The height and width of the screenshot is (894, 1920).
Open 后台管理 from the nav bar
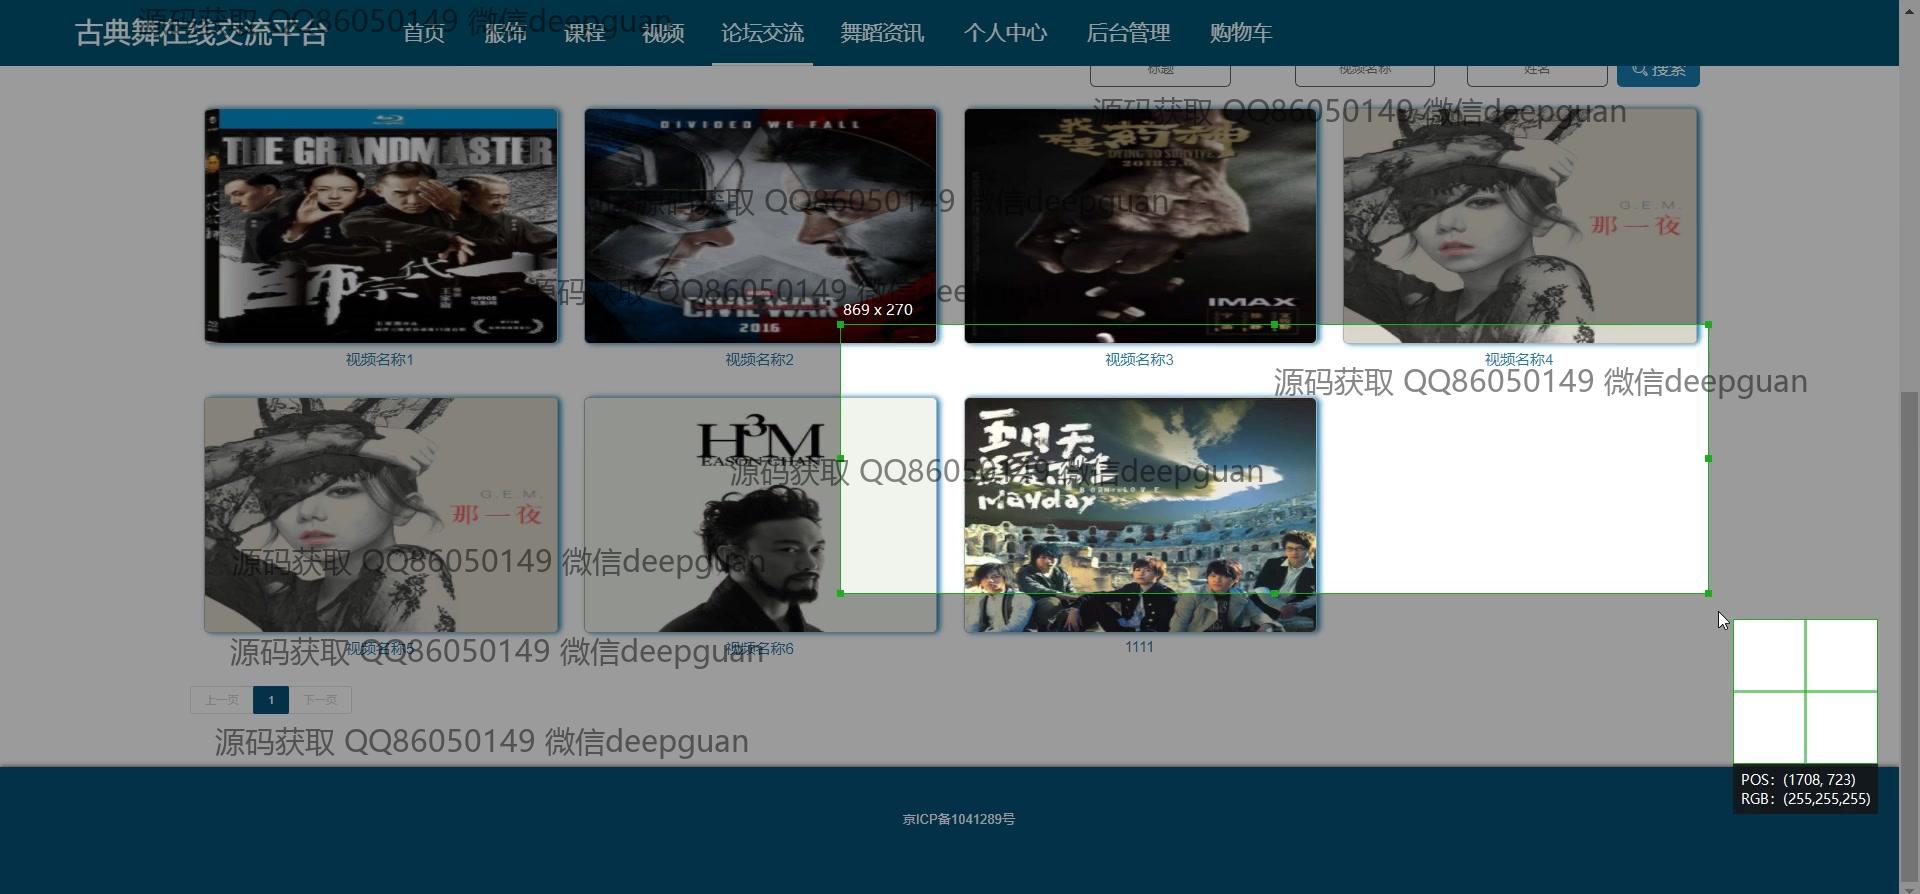[x=1128, y=33]
